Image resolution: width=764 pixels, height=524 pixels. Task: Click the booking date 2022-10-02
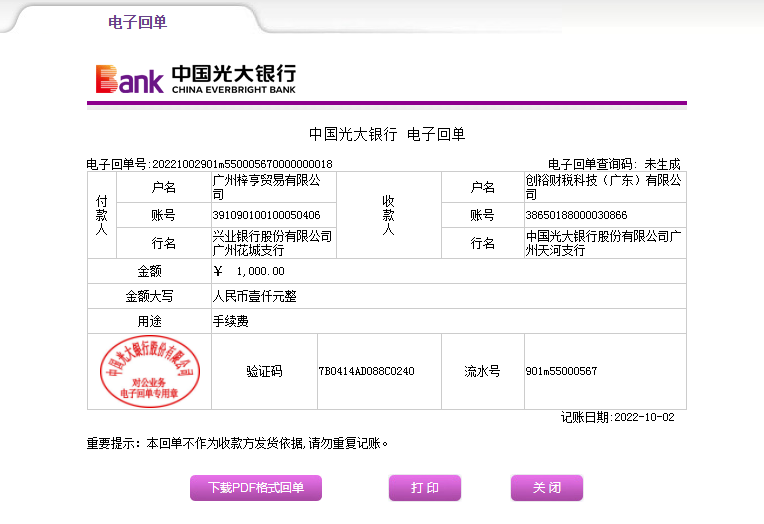644,417
